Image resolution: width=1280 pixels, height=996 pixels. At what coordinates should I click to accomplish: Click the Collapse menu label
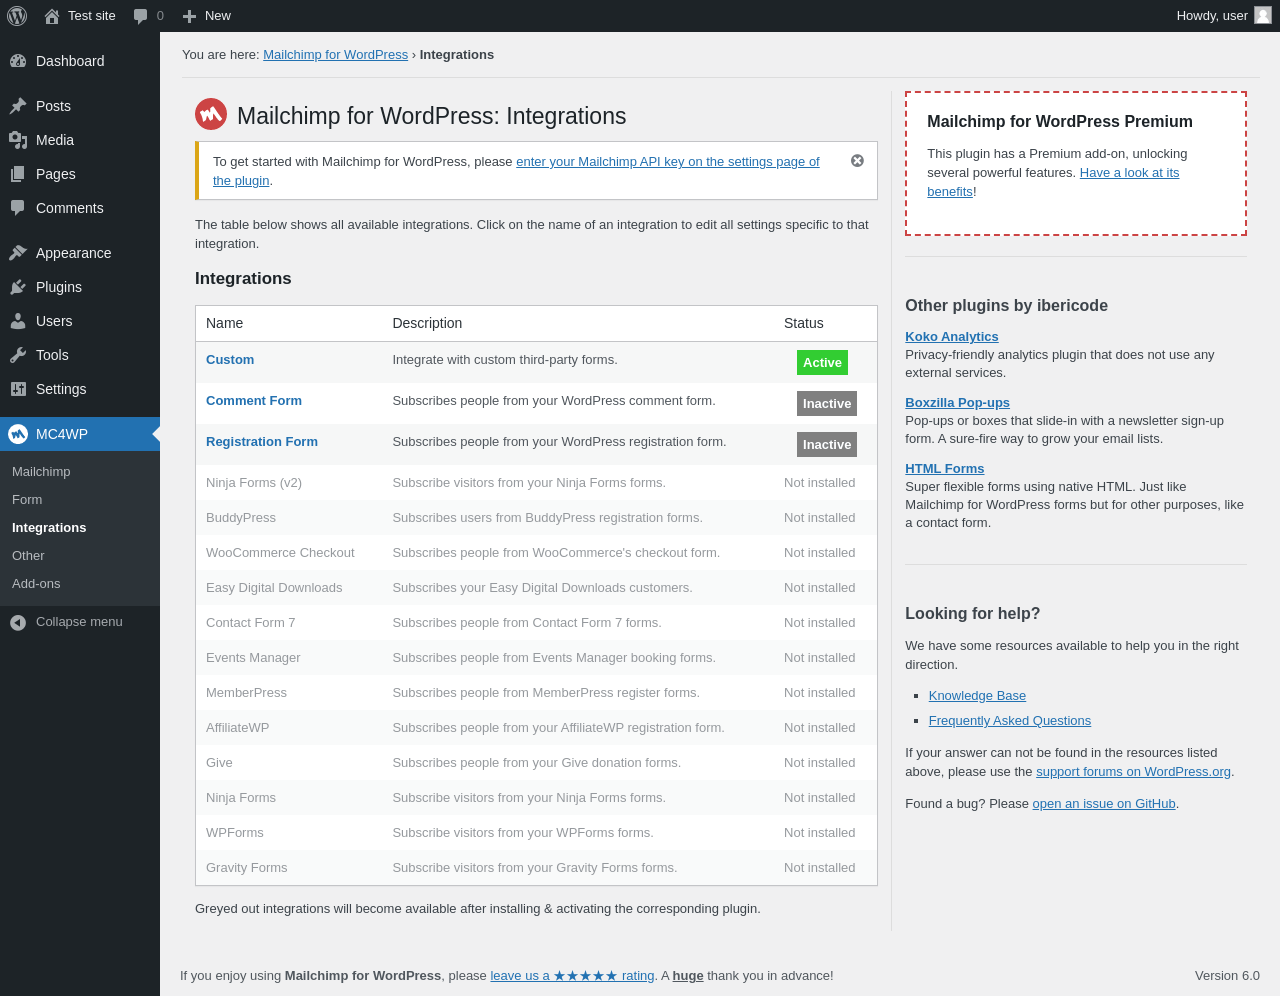pos(79,622)
